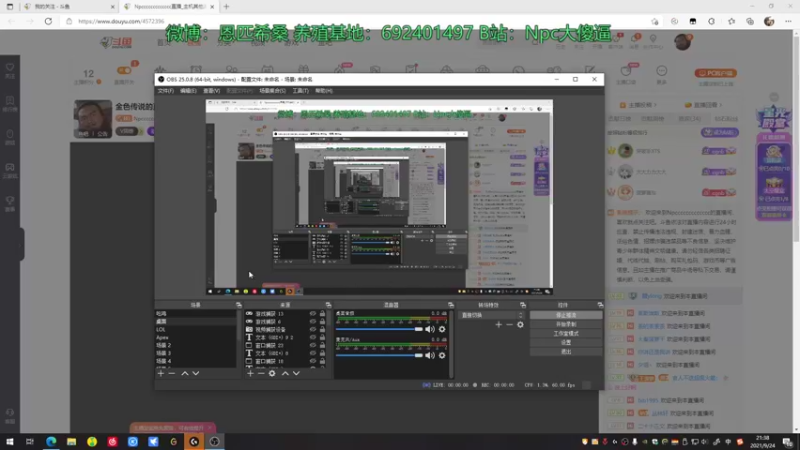800x450 pixels.
Task: Click 停止推流 to stop streaming
Action: (566, 315)
